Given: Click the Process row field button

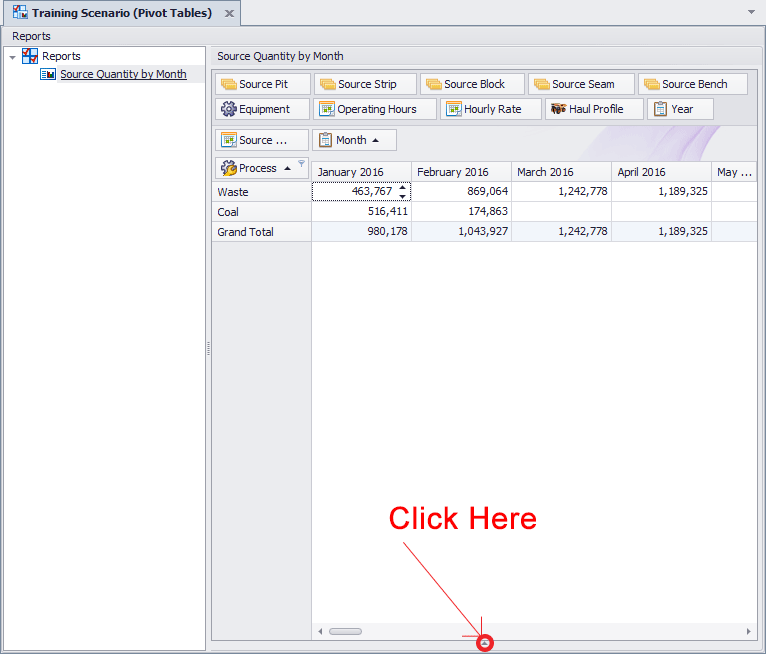Looking at the screenshot, I should tap(262, 168).
